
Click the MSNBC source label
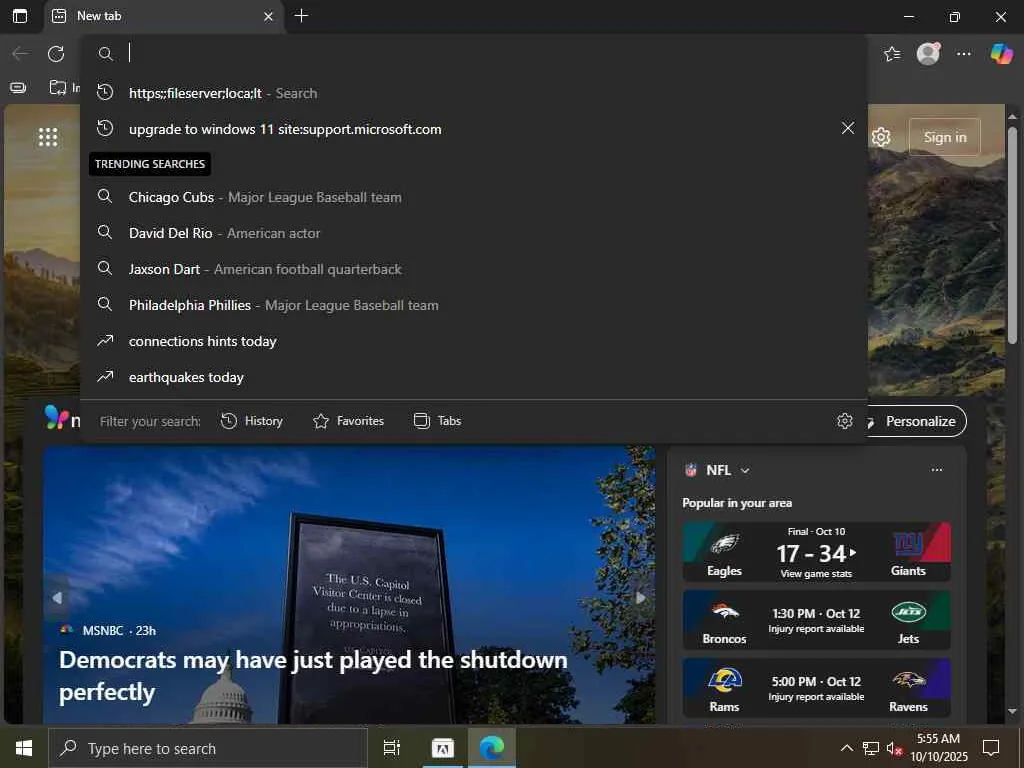tap(103, 630)
